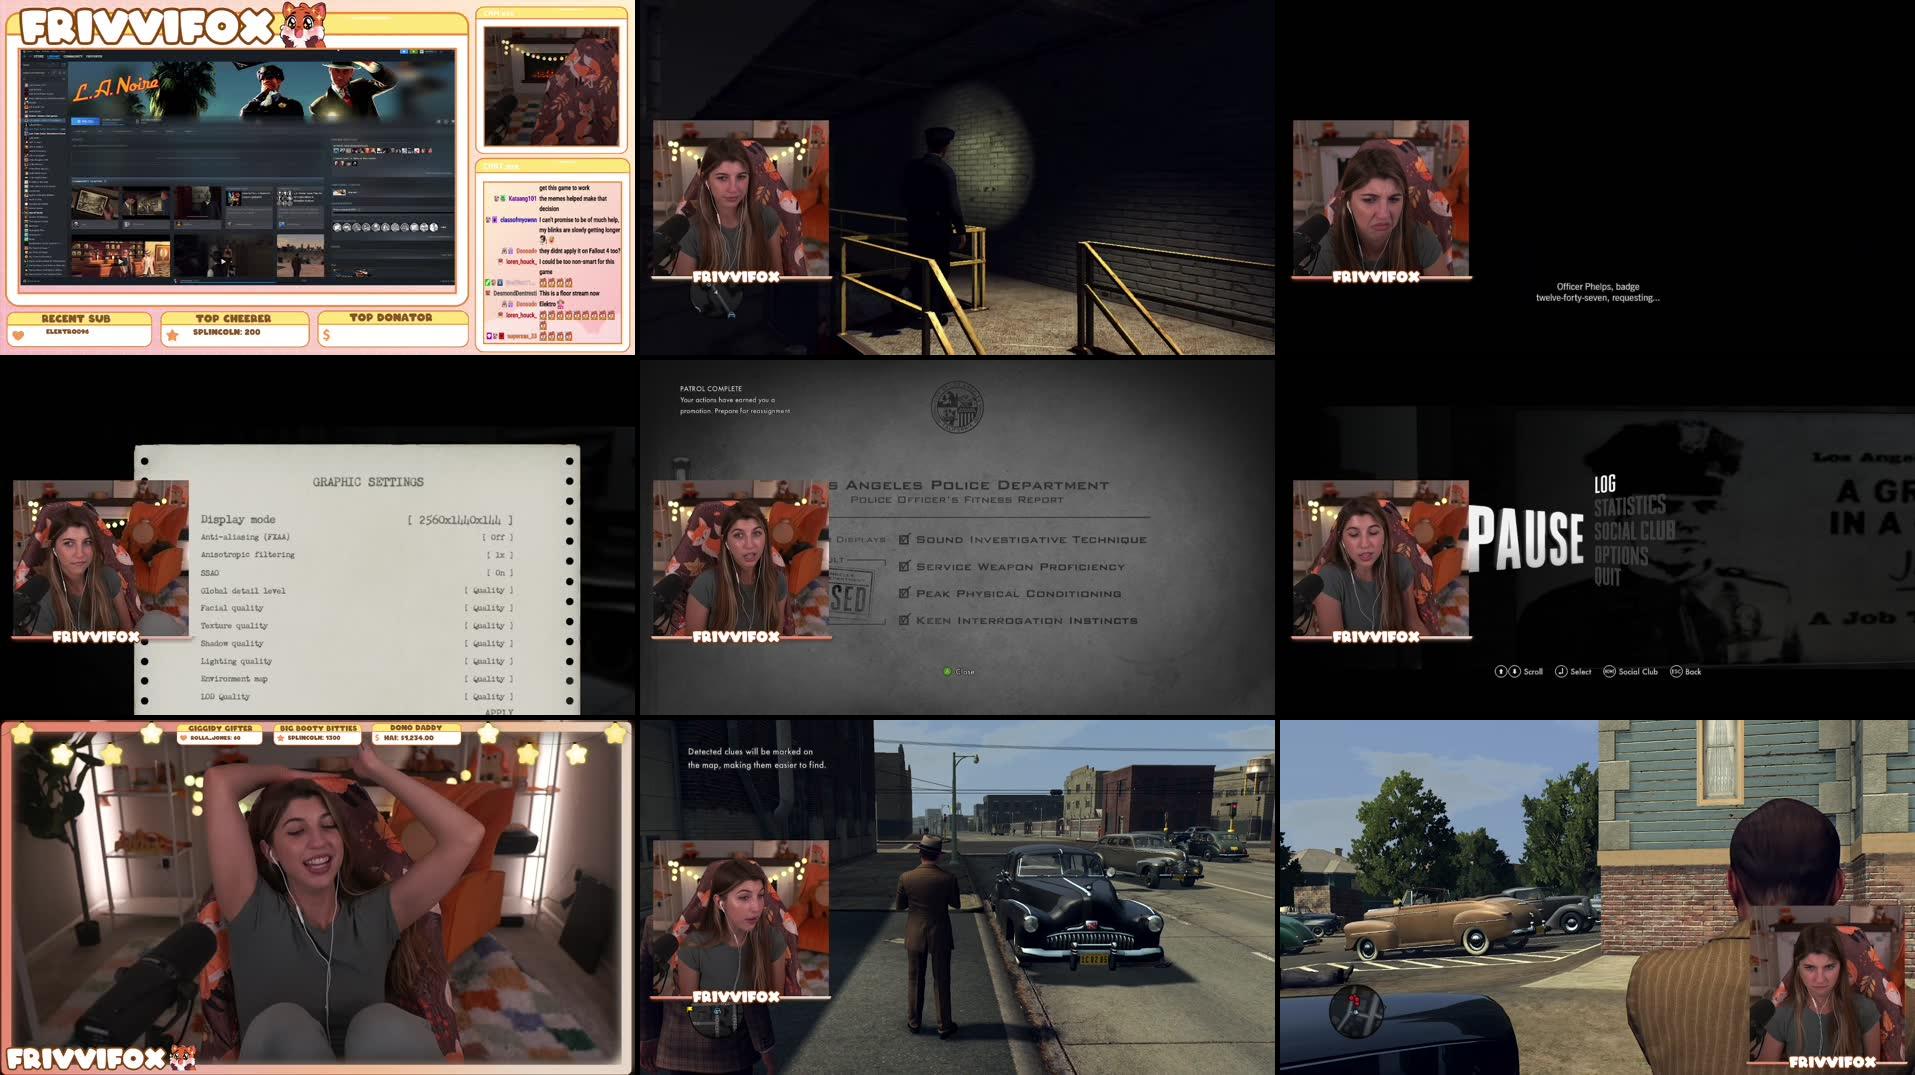Toggle Service Weapon Proficiency checkbox

click(x=904, y=567)
